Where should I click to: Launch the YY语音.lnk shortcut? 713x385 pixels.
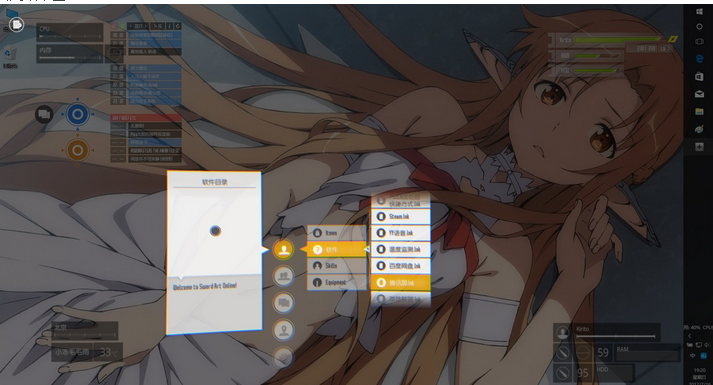[401, 233]
